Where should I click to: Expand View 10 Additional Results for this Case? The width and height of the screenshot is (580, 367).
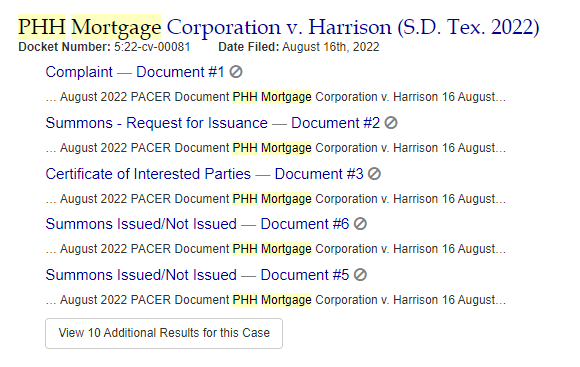164,333
